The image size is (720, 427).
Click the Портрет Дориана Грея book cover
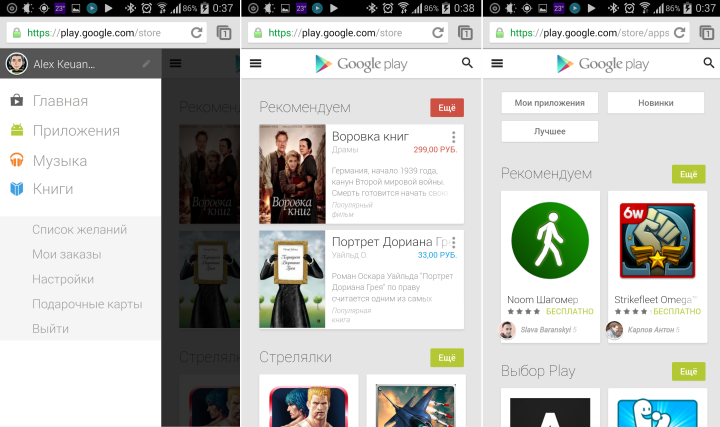point(292,279)
